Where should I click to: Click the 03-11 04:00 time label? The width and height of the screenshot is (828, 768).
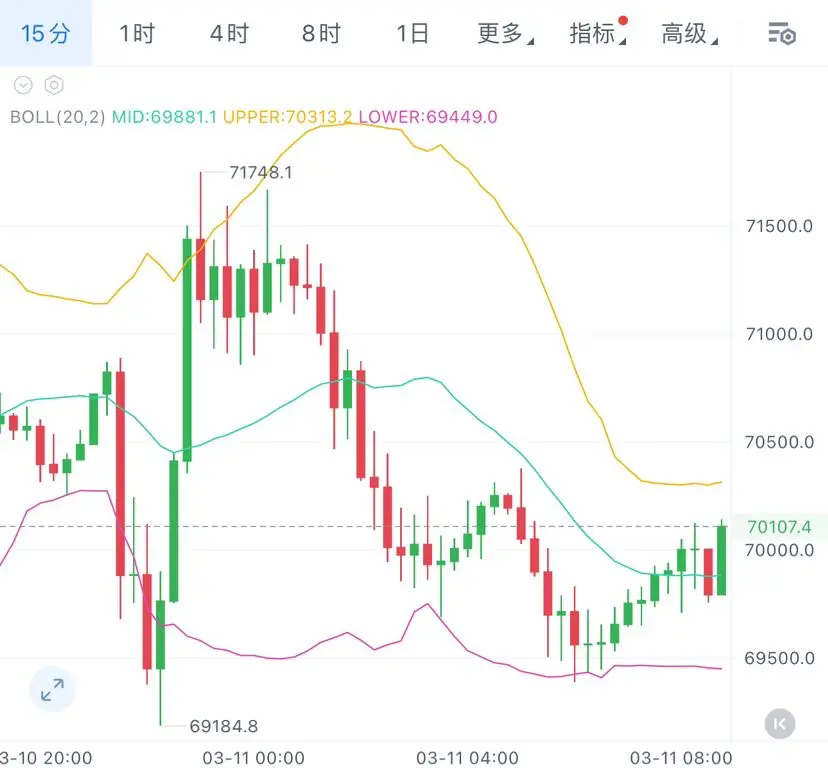(467, 758)
